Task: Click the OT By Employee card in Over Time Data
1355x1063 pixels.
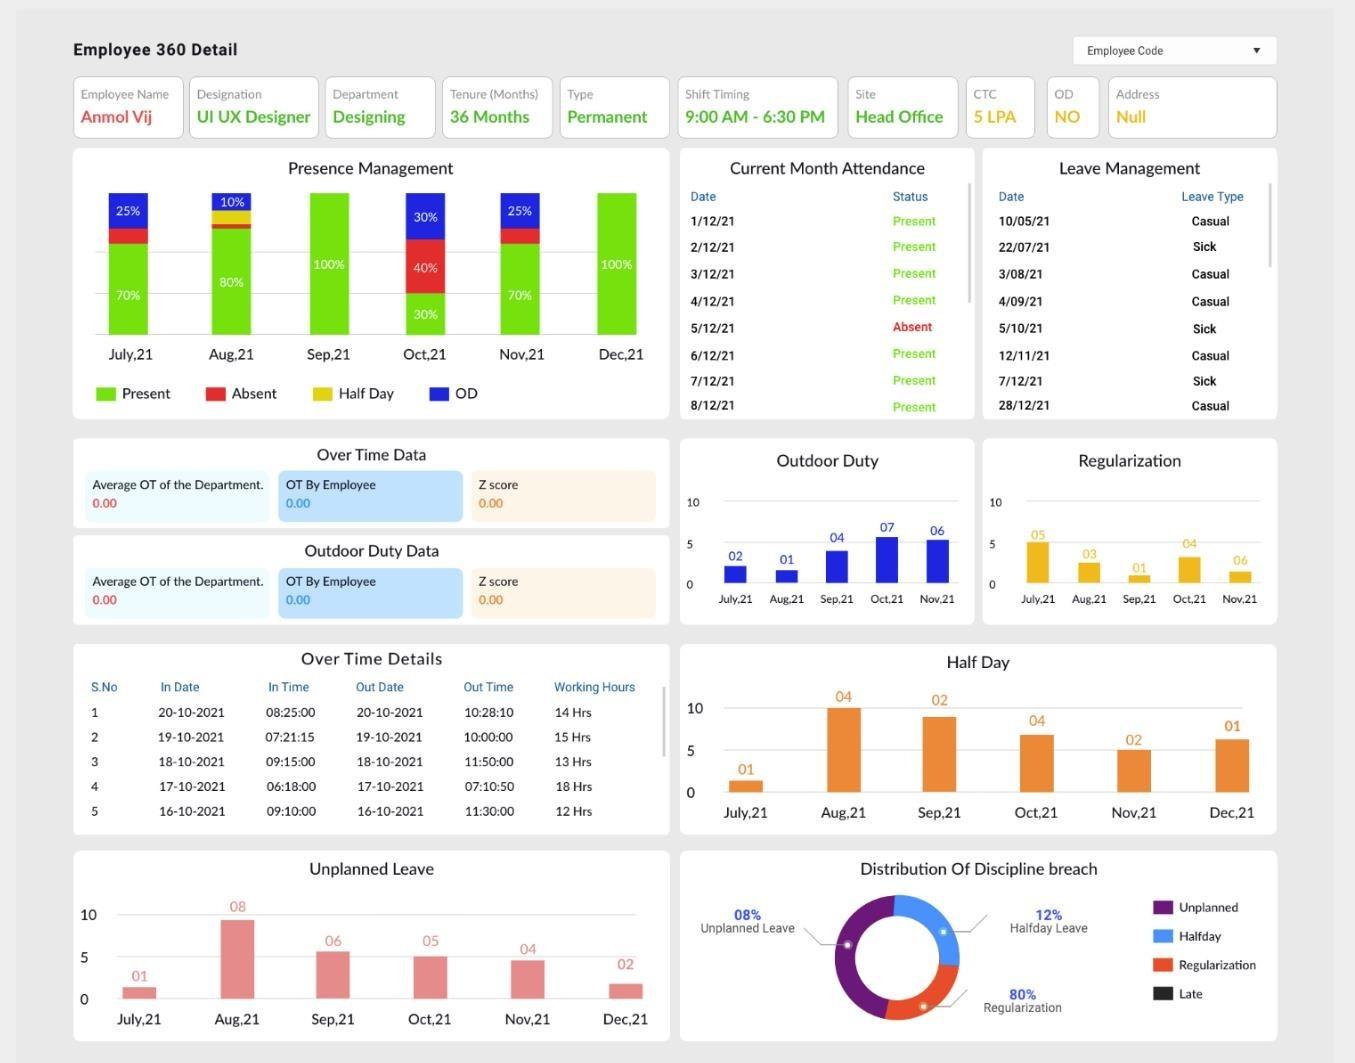Action: 370,495
